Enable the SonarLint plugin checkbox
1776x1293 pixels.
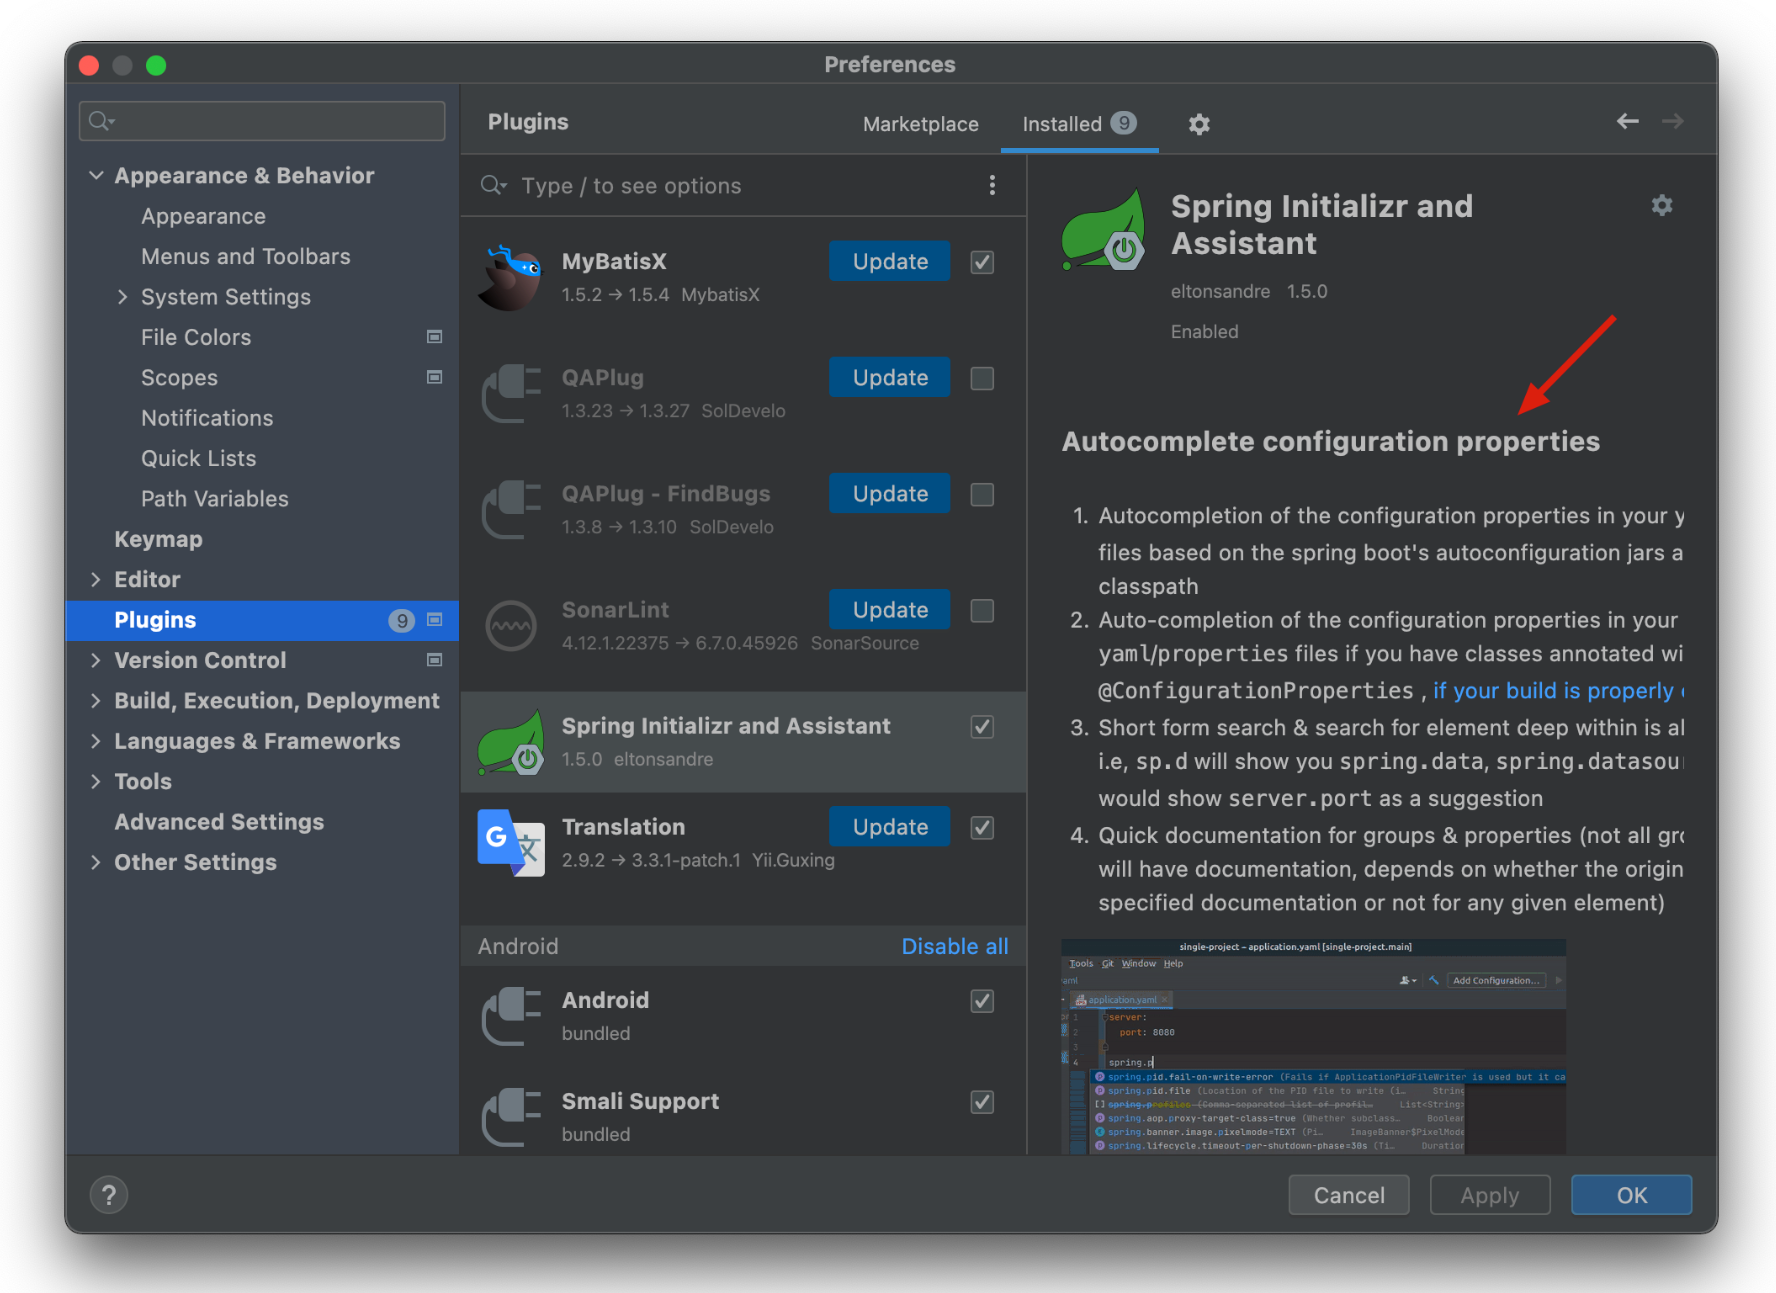pos(982,611)
